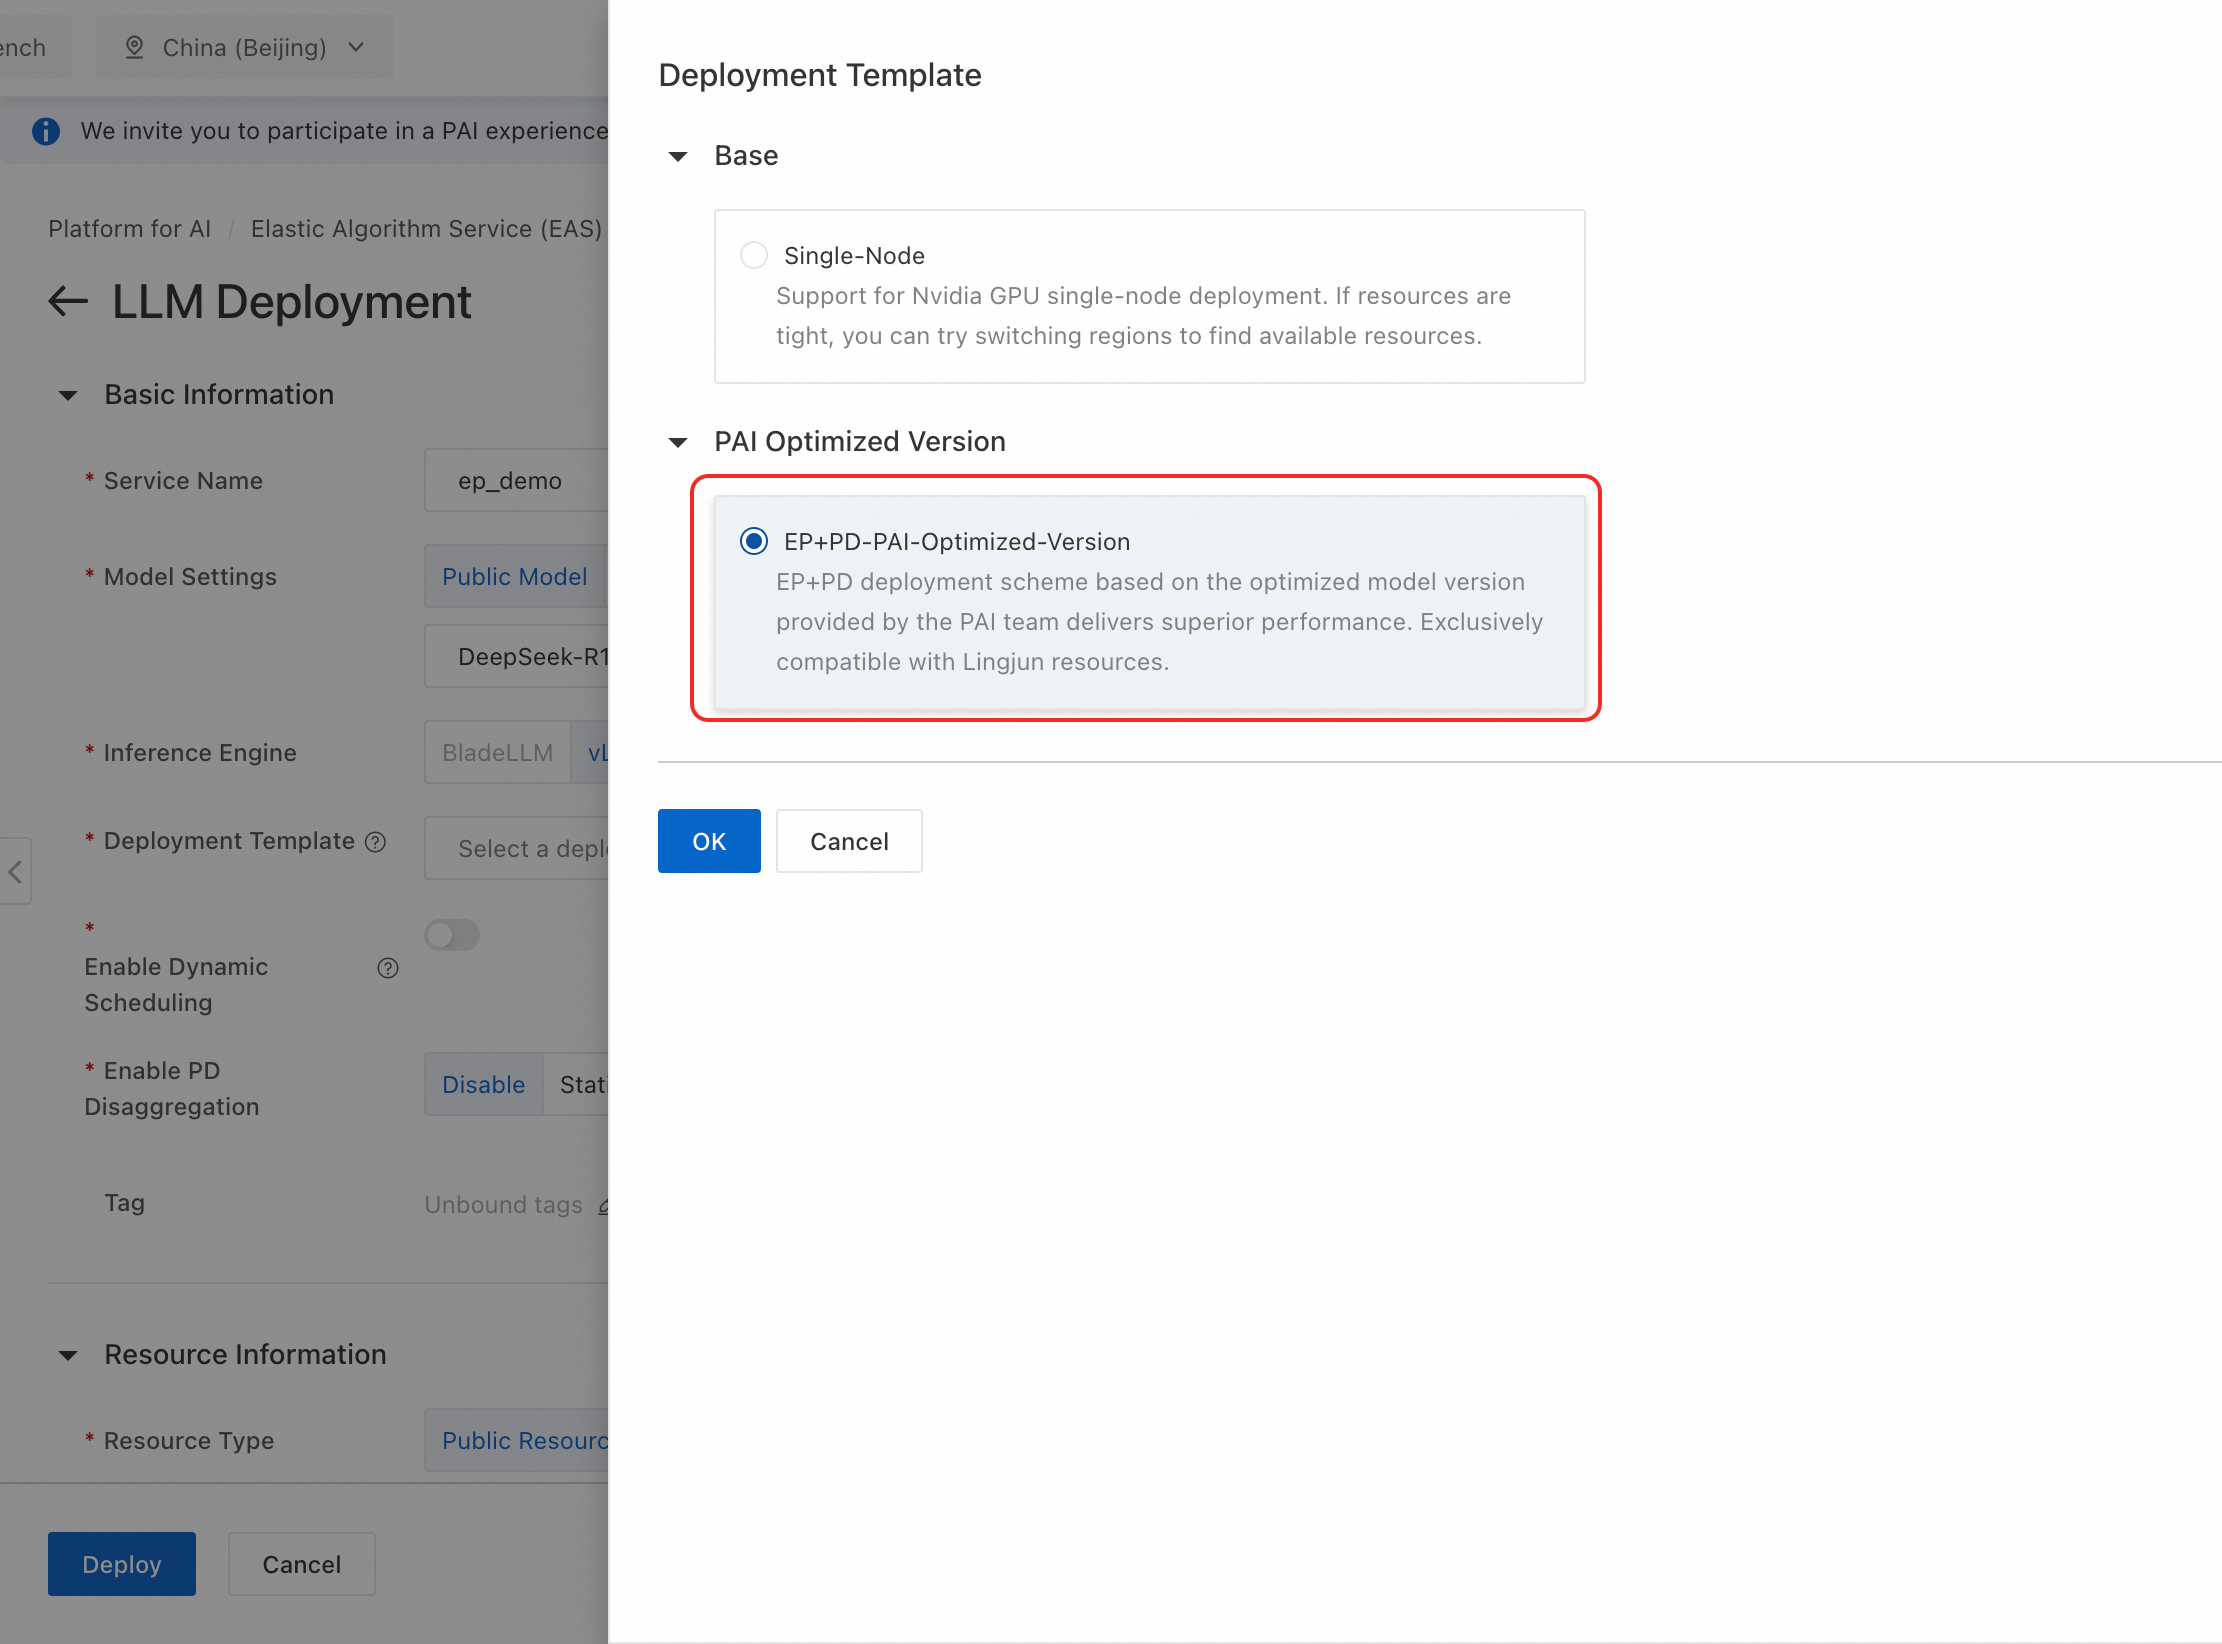Screen dimensions: 2222x1644
Task: Click the blue info icon in banner
Action: 46,131
